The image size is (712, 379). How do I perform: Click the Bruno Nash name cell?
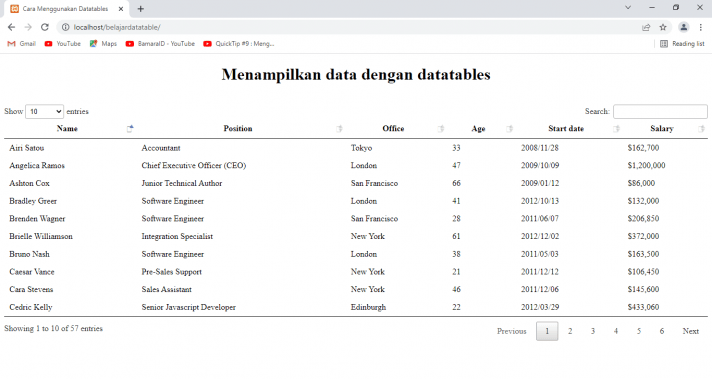(x=30, y=254)
